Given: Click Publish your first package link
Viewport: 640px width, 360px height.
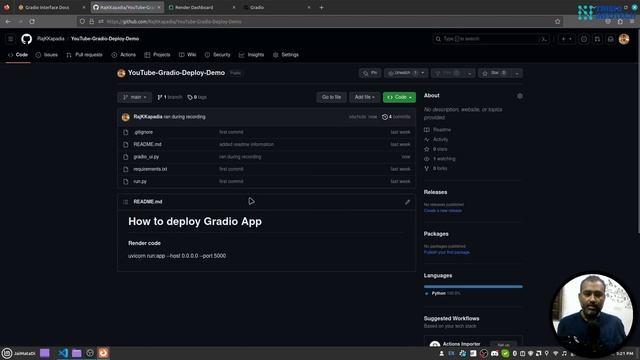Looking at the screenshot, I should point(447,252).
